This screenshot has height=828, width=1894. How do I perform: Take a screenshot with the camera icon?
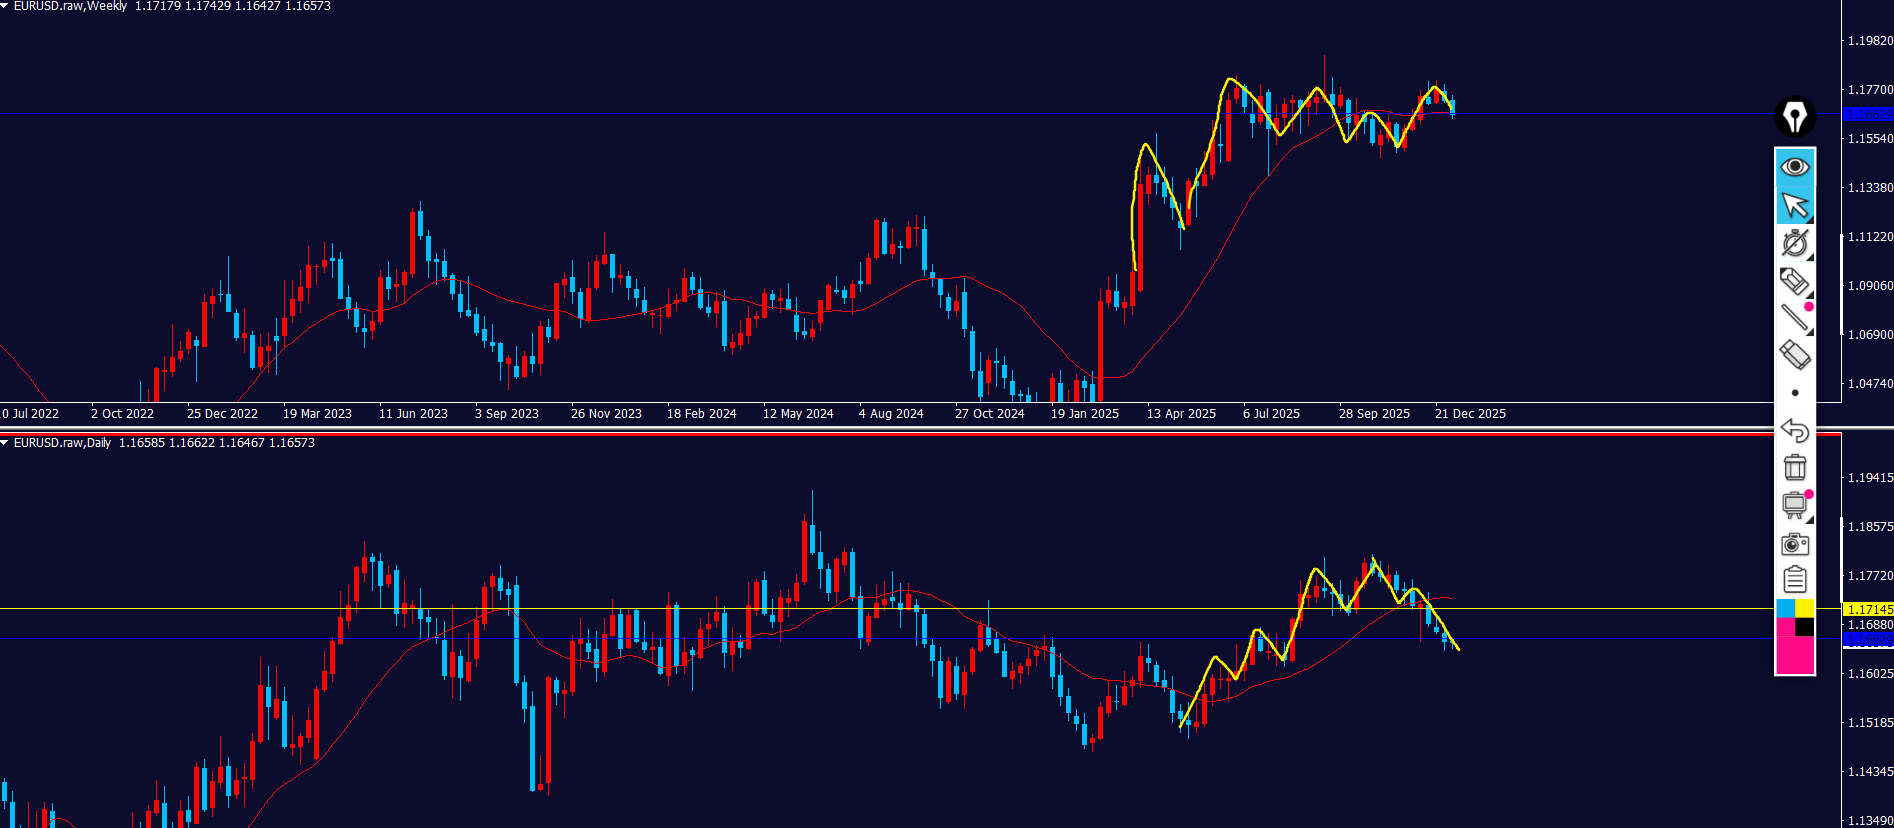point(1795,544)
